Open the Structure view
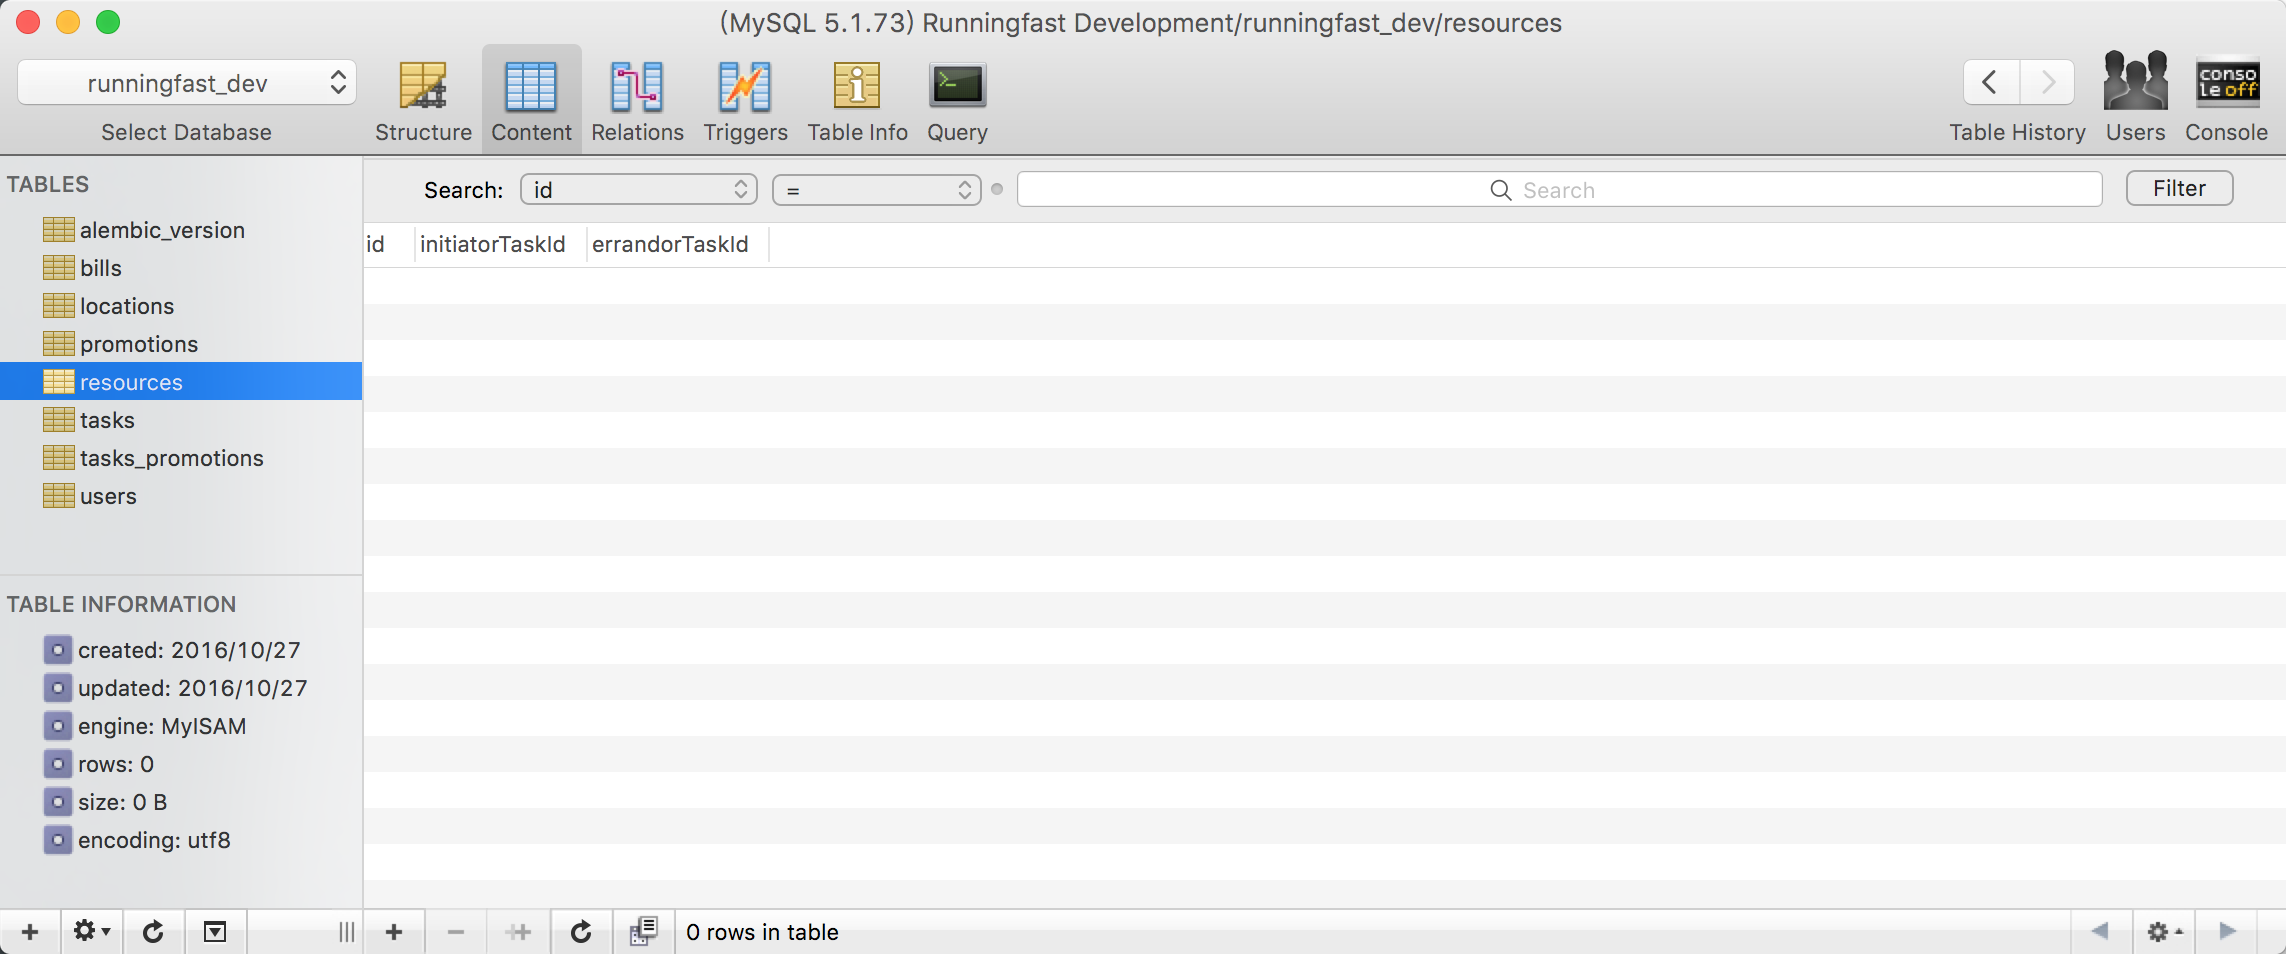Image resolution: width=2286 pixels, height=954 pixels. (423, 101)
